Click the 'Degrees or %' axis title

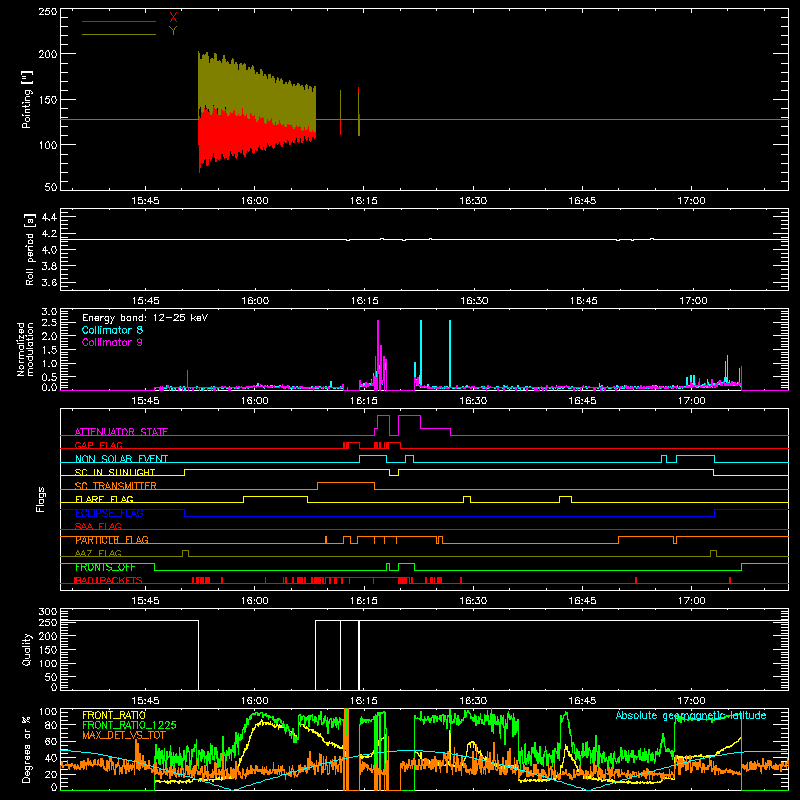[27, 749]
